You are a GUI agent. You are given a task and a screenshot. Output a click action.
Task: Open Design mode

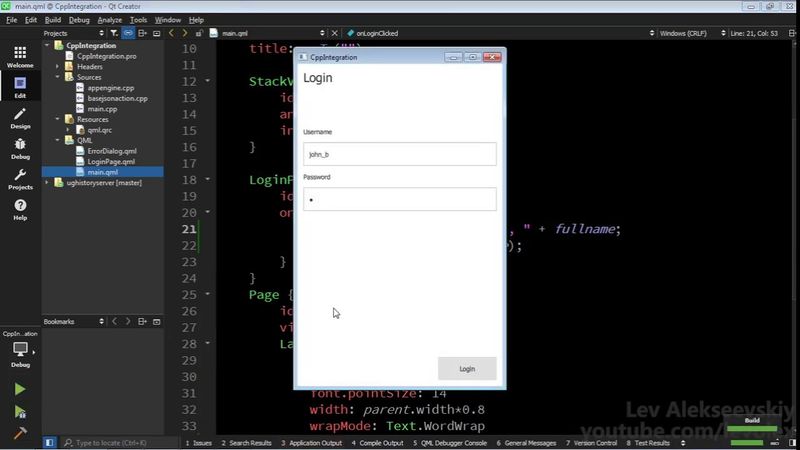[20, 118]
